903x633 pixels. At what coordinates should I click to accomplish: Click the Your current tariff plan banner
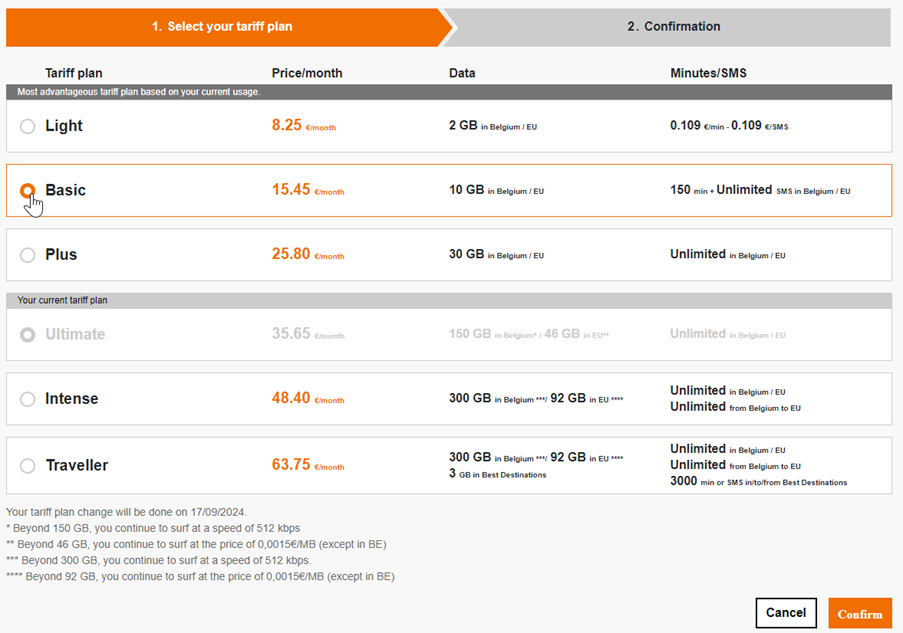(450, 300)
